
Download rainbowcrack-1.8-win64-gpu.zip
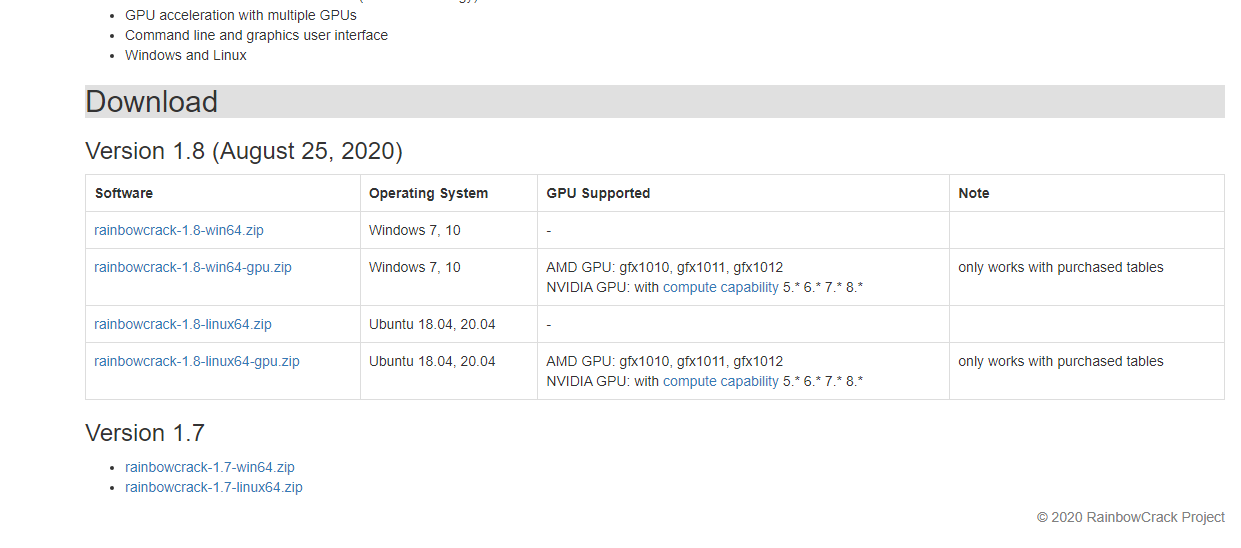pos(193,267)
